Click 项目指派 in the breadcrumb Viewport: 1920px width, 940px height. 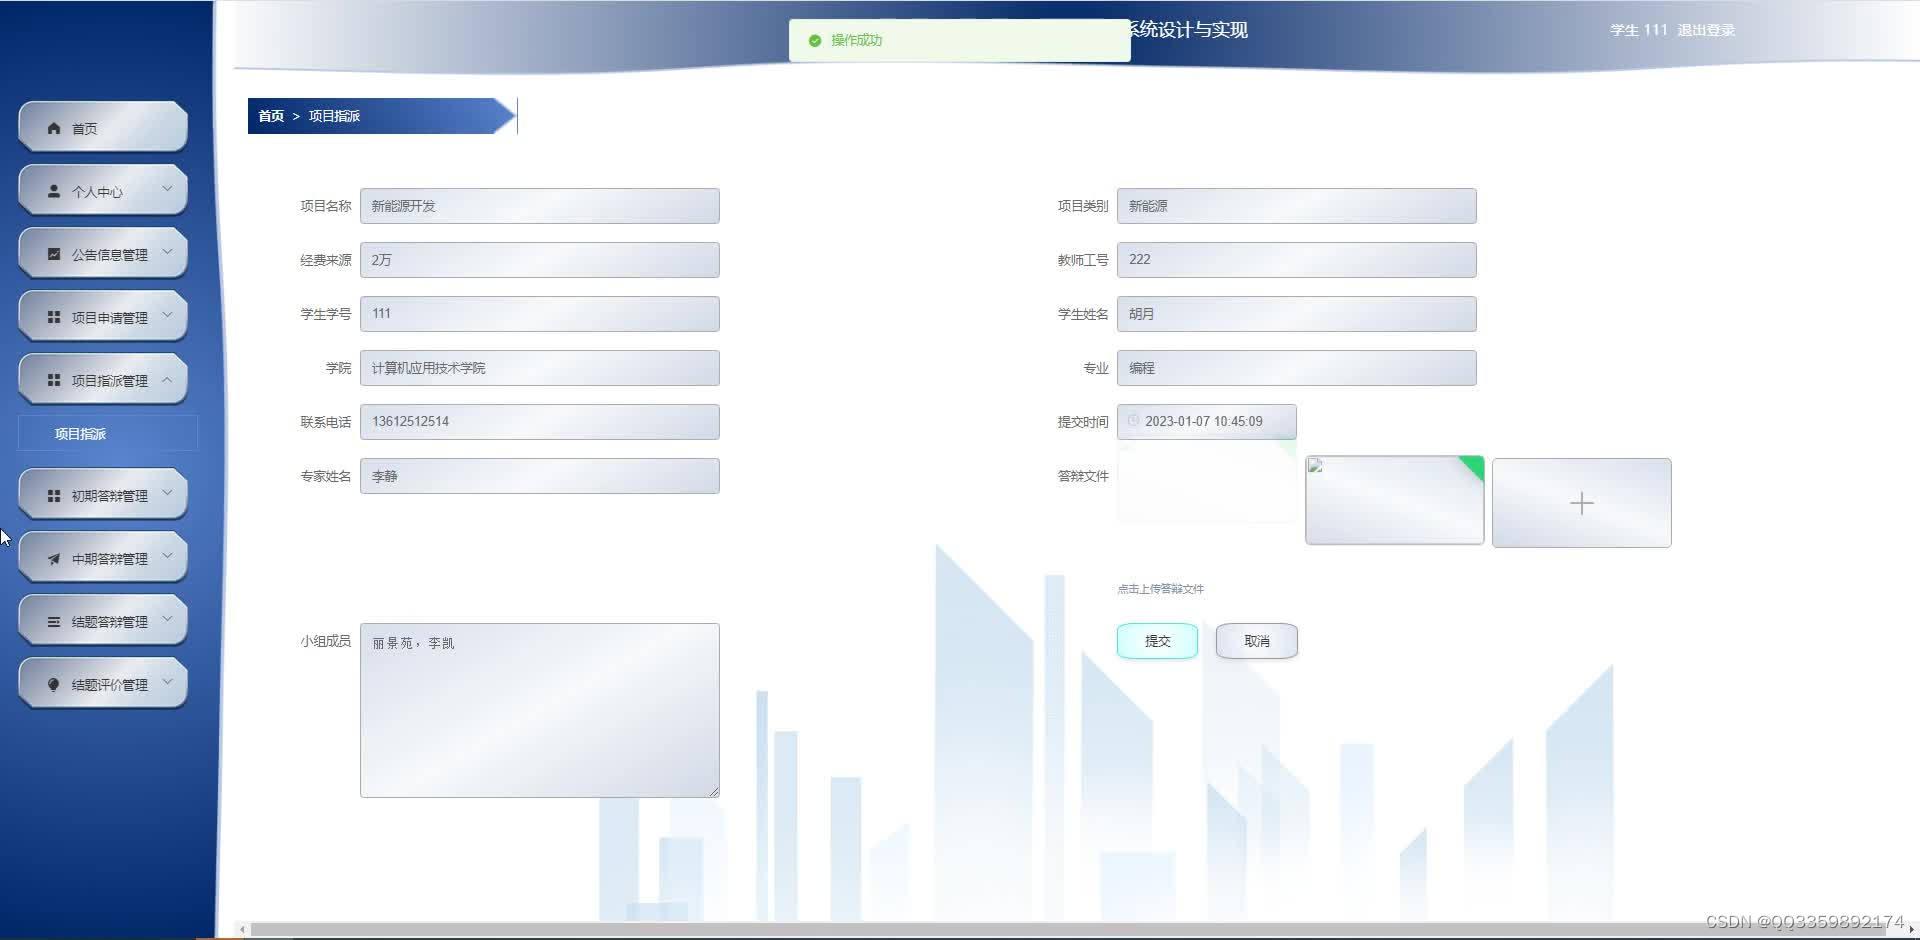334,116
